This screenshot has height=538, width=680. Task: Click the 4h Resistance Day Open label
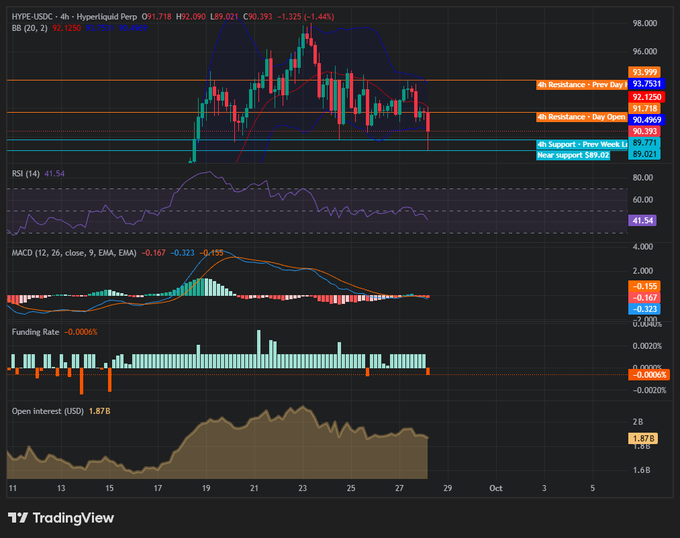[x=581, y=117]
